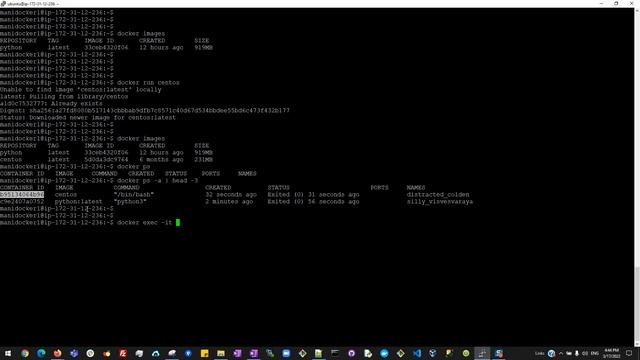The width and height of the screenshot is (640, 360).
Task: Click the Links toolbar label on the taskbar
Action: coord(540,353)
